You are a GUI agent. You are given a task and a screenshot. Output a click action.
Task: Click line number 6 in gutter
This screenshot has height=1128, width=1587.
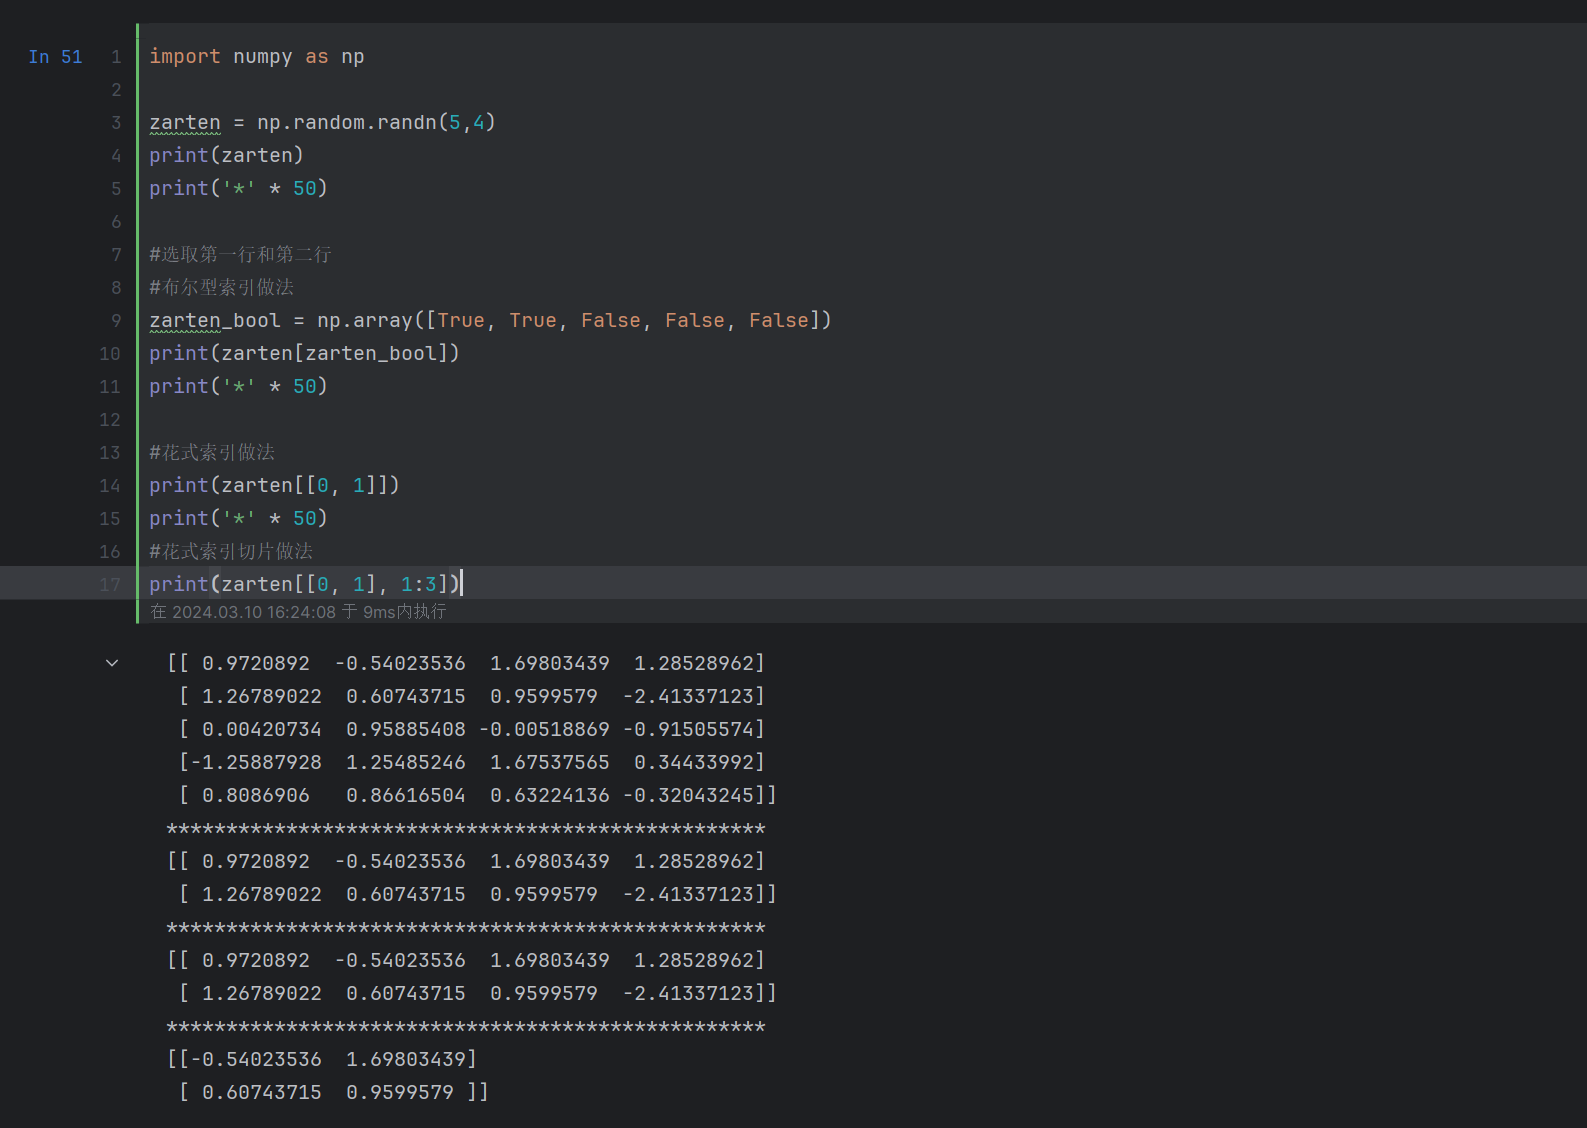pos(116,222)
